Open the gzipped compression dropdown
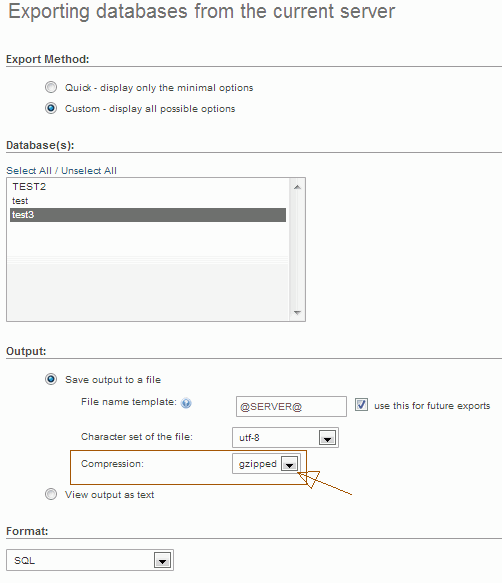The width and height of the screenshot is (502, 583). coord(266,464)
